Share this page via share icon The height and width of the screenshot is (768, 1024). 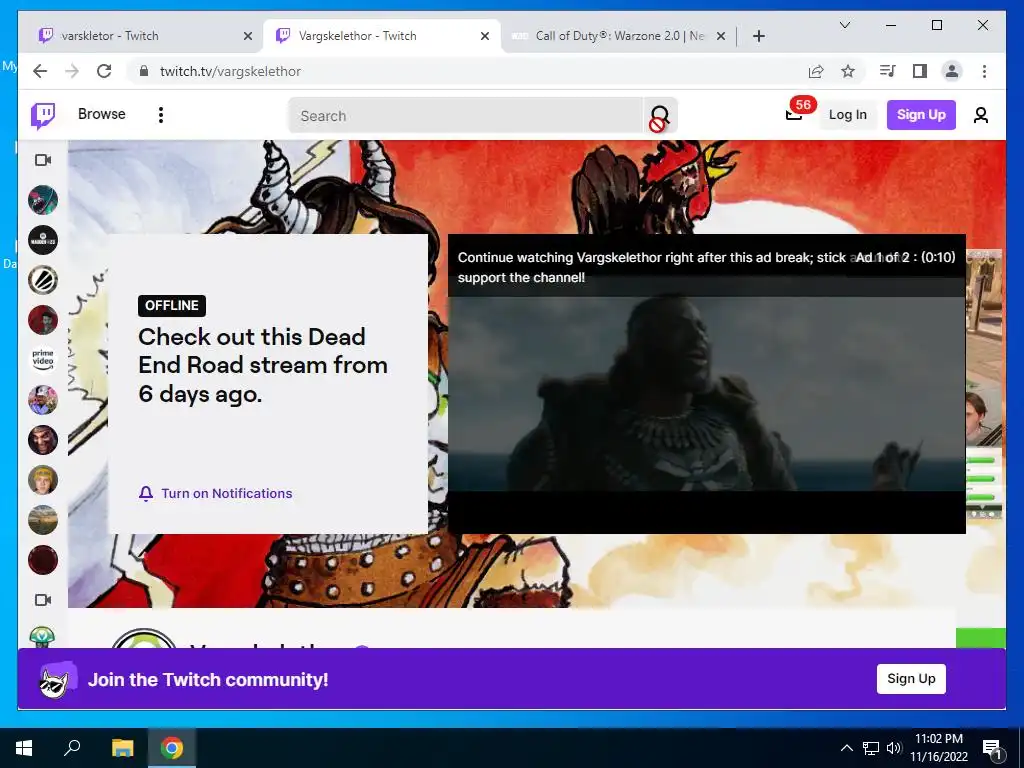(816, 71)
